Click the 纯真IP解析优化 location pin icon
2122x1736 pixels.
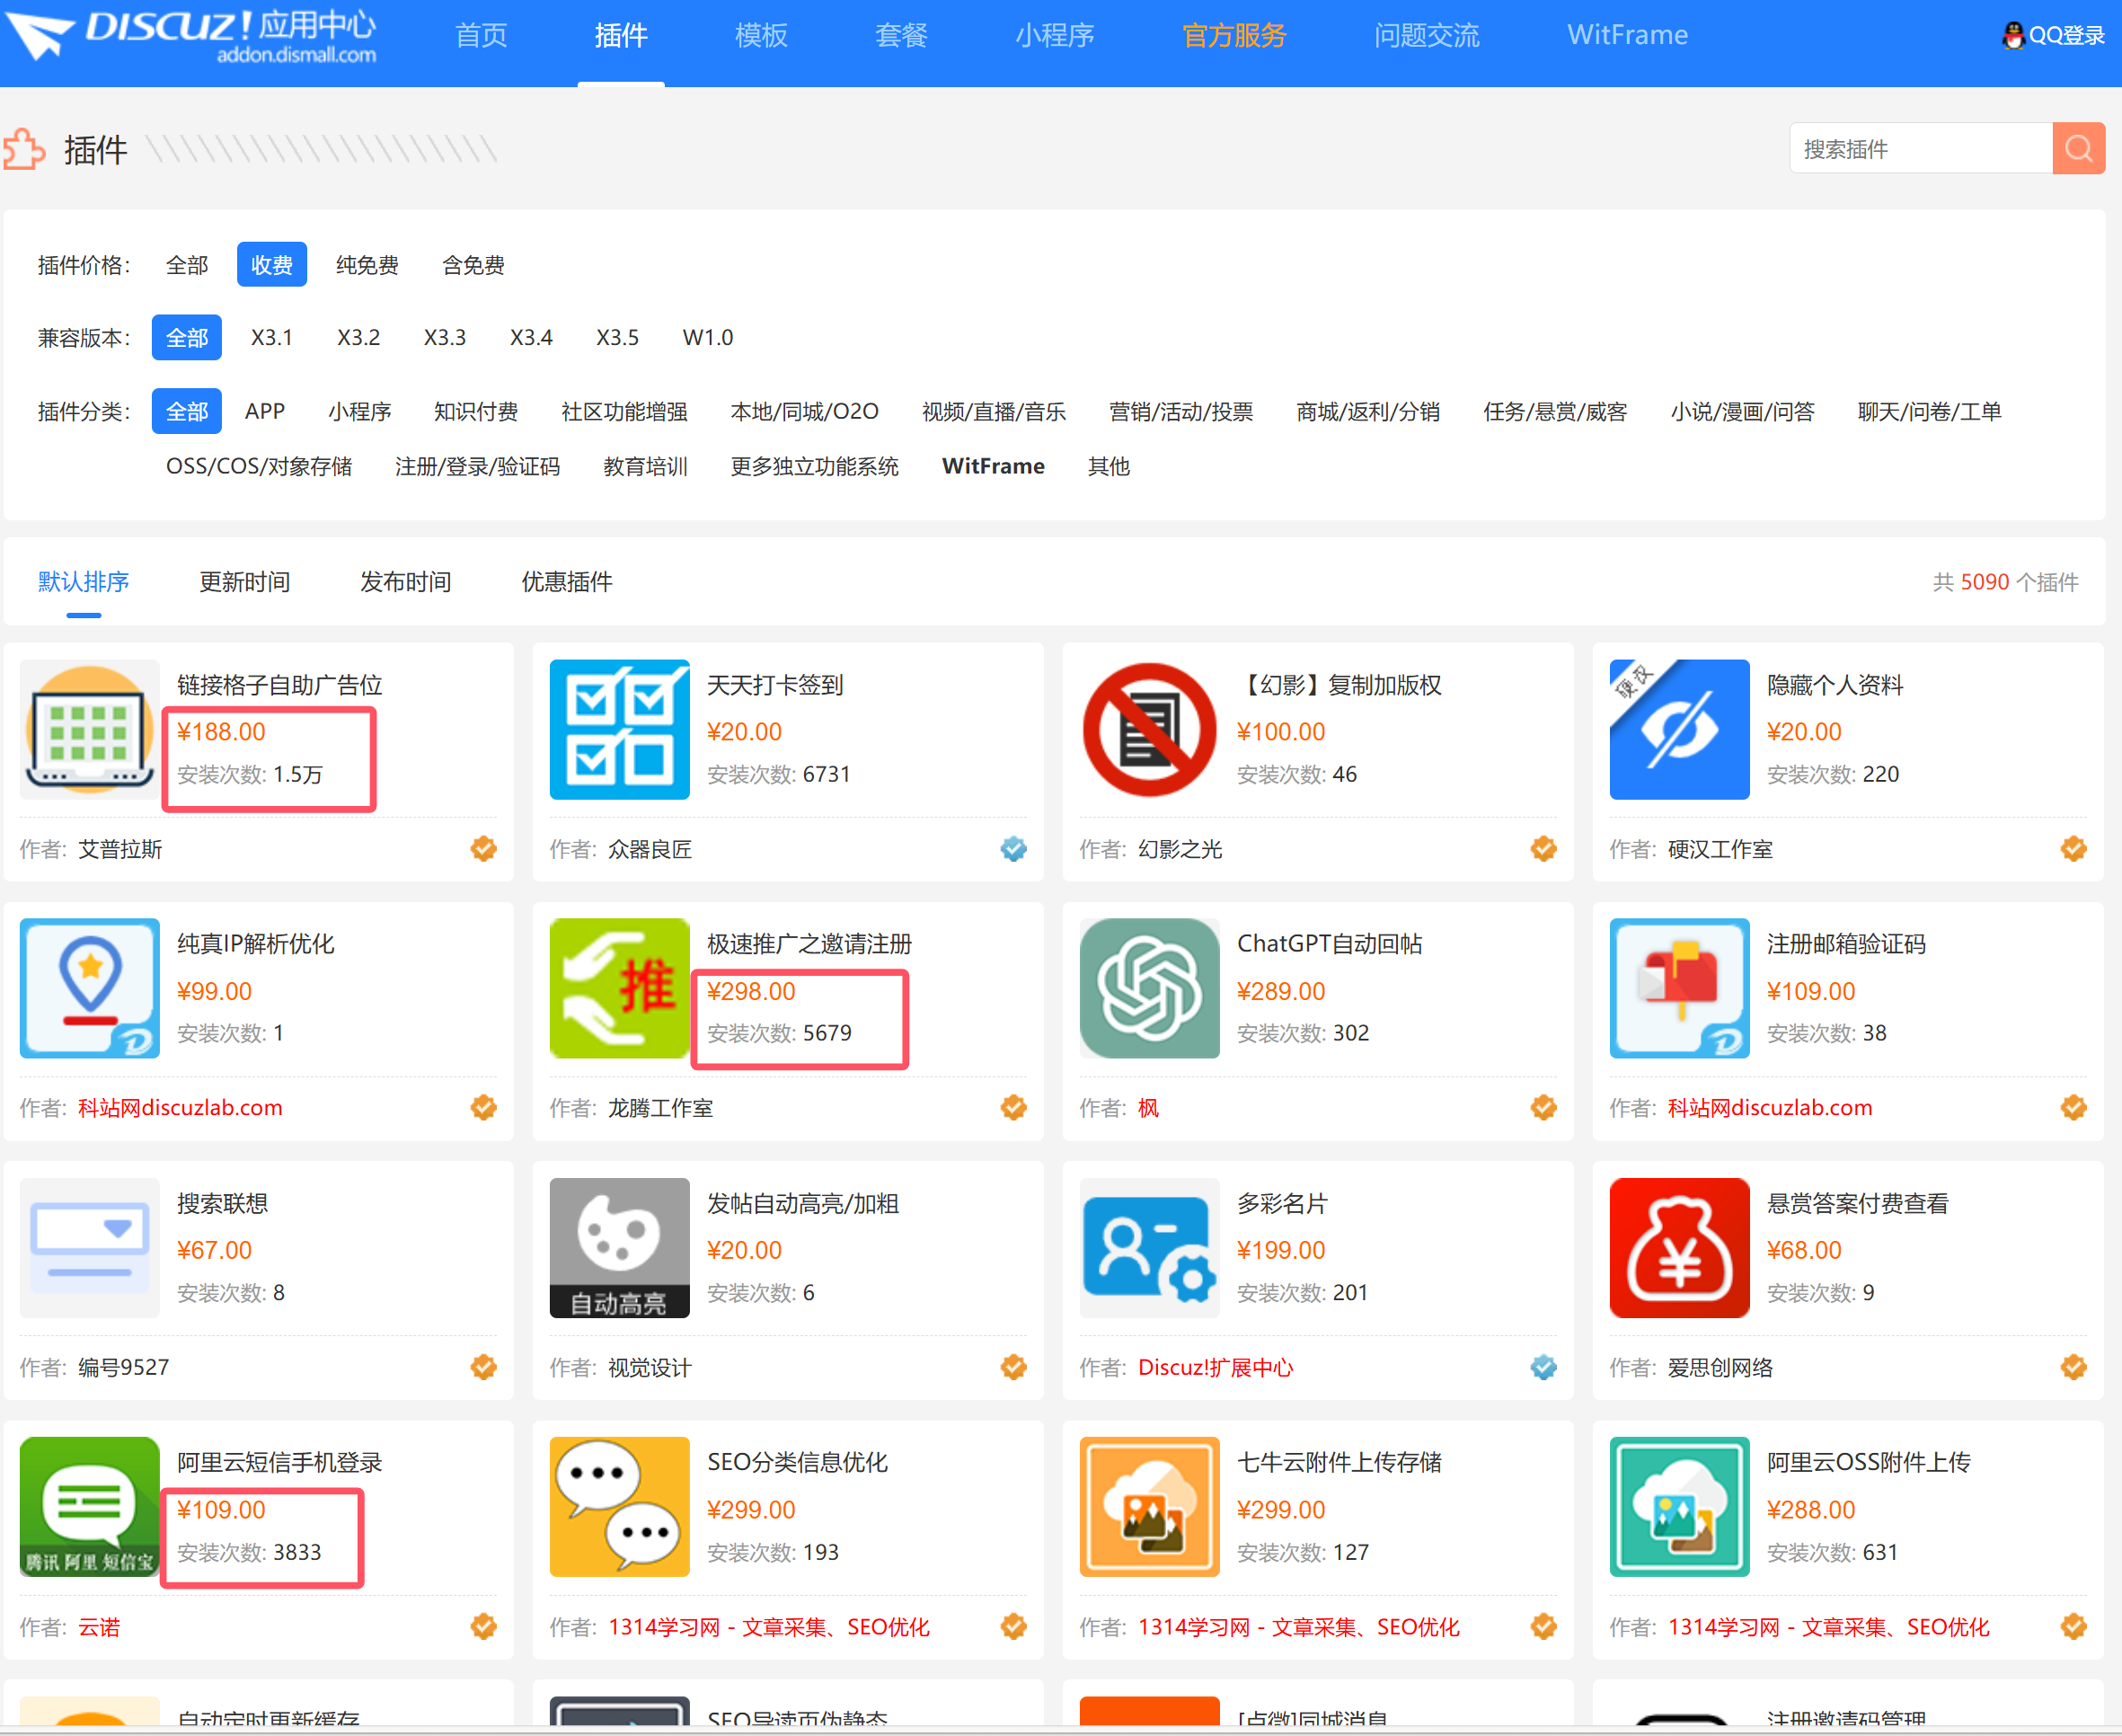click(x=89, y=988)
